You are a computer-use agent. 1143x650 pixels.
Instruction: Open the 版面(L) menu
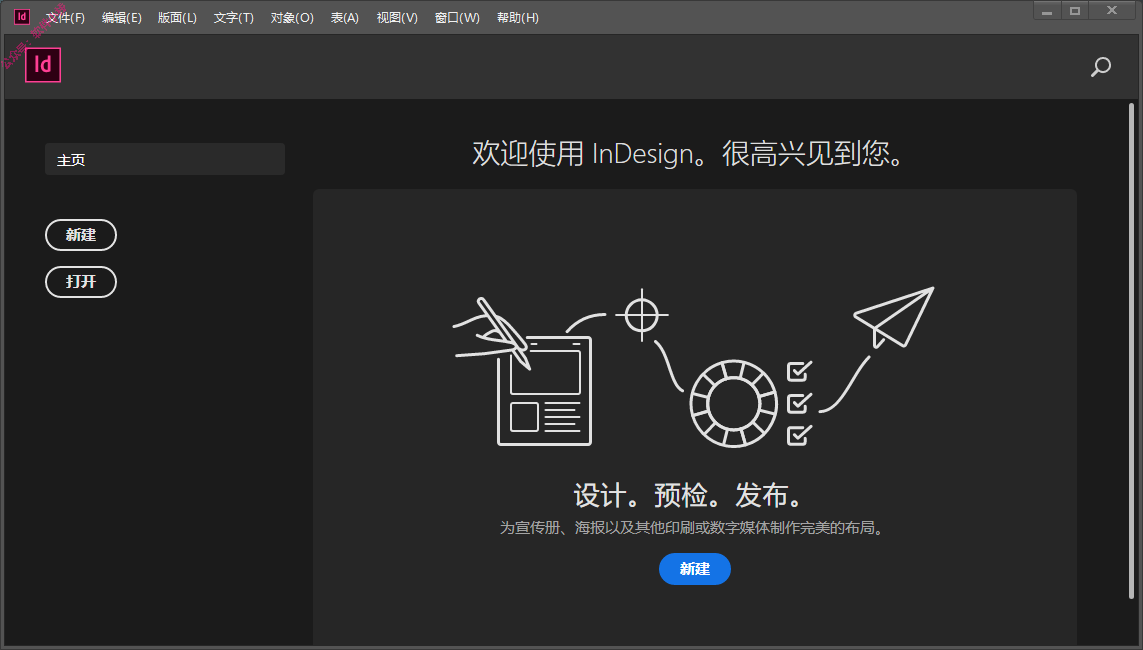(x=177, y=17)
